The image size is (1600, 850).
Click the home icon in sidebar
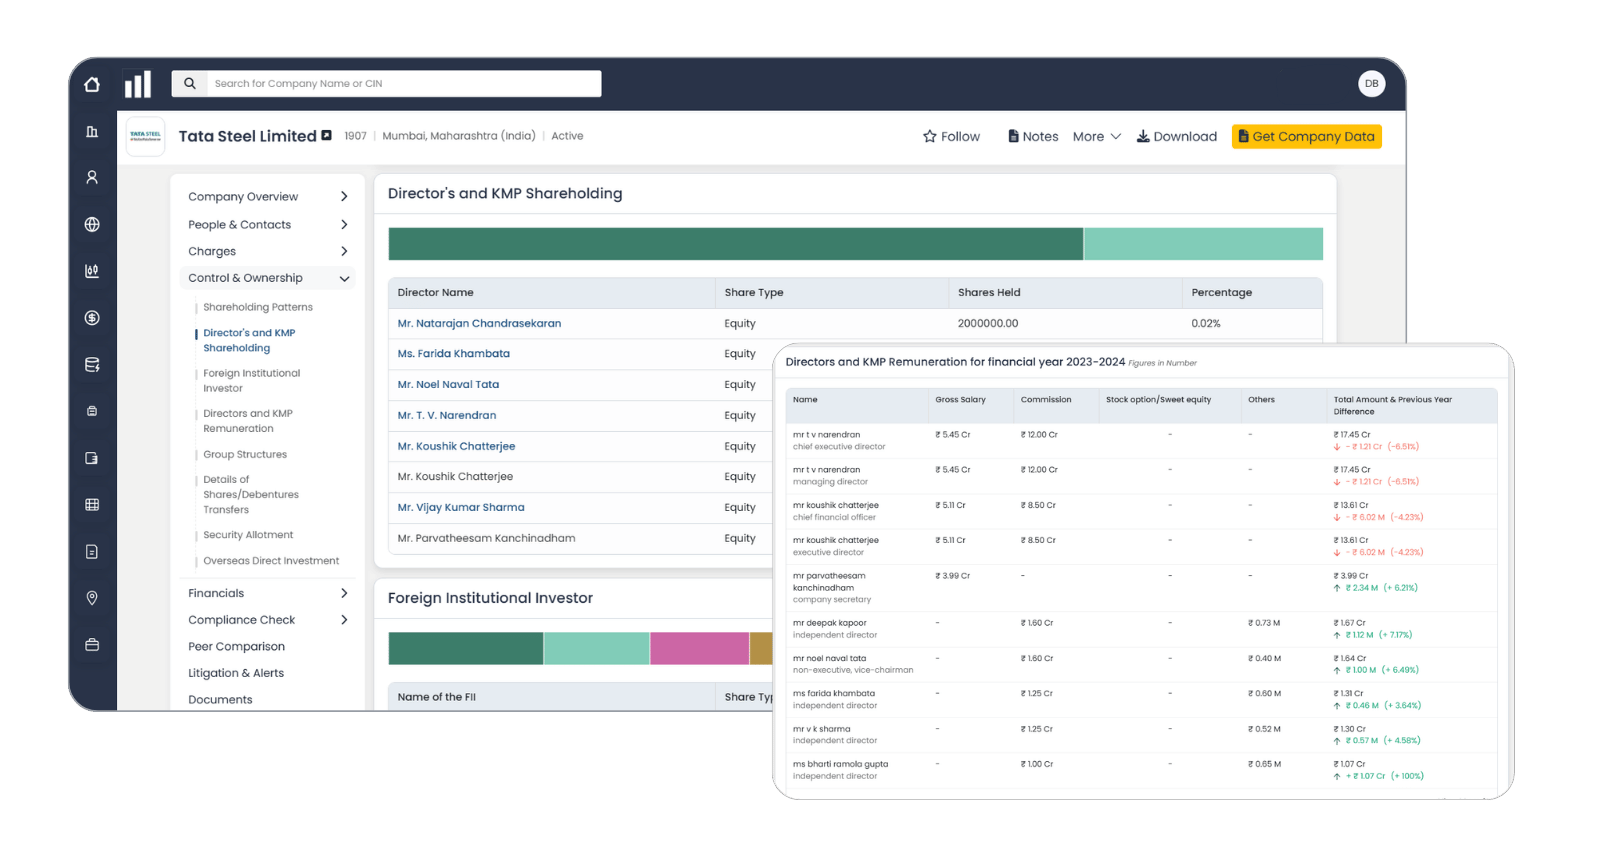point(92,85)
